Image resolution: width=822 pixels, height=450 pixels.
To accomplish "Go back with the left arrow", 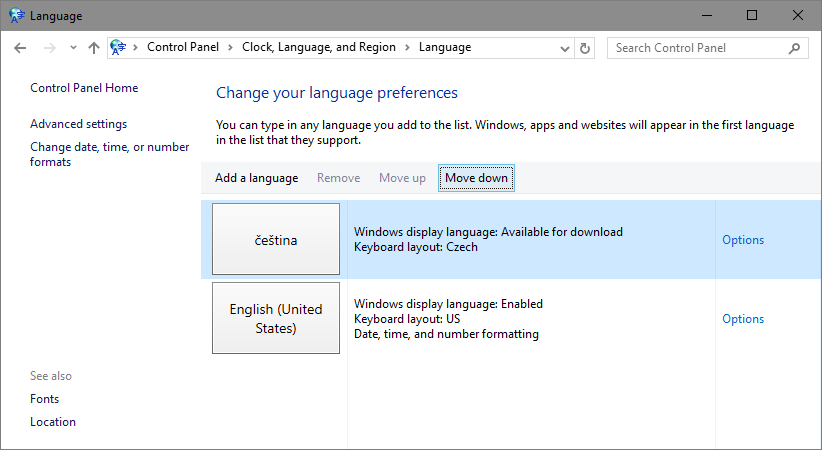I will point(20,48).
